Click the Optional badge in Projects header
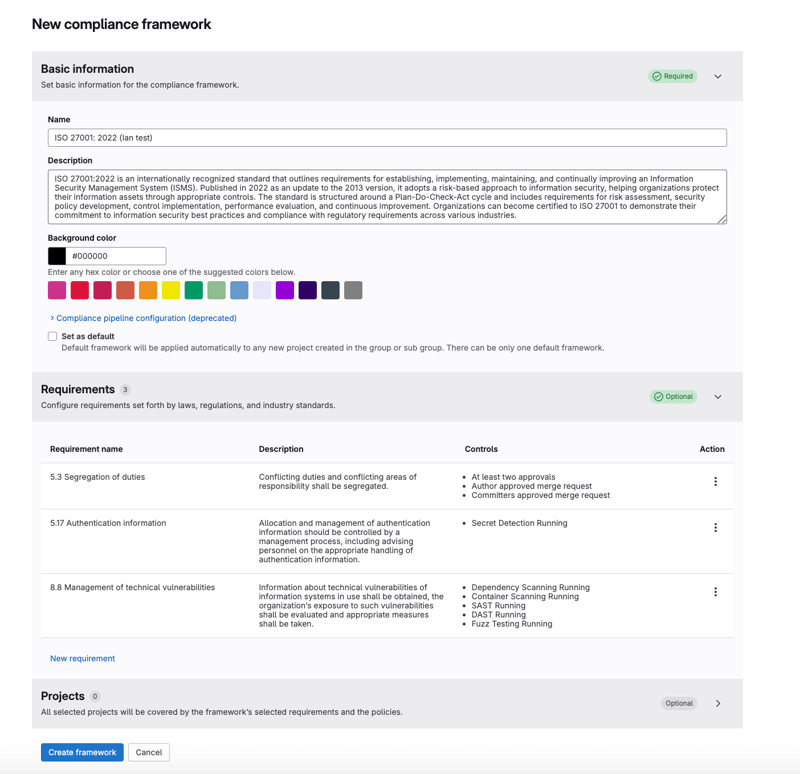 click(x=679, y=703)
